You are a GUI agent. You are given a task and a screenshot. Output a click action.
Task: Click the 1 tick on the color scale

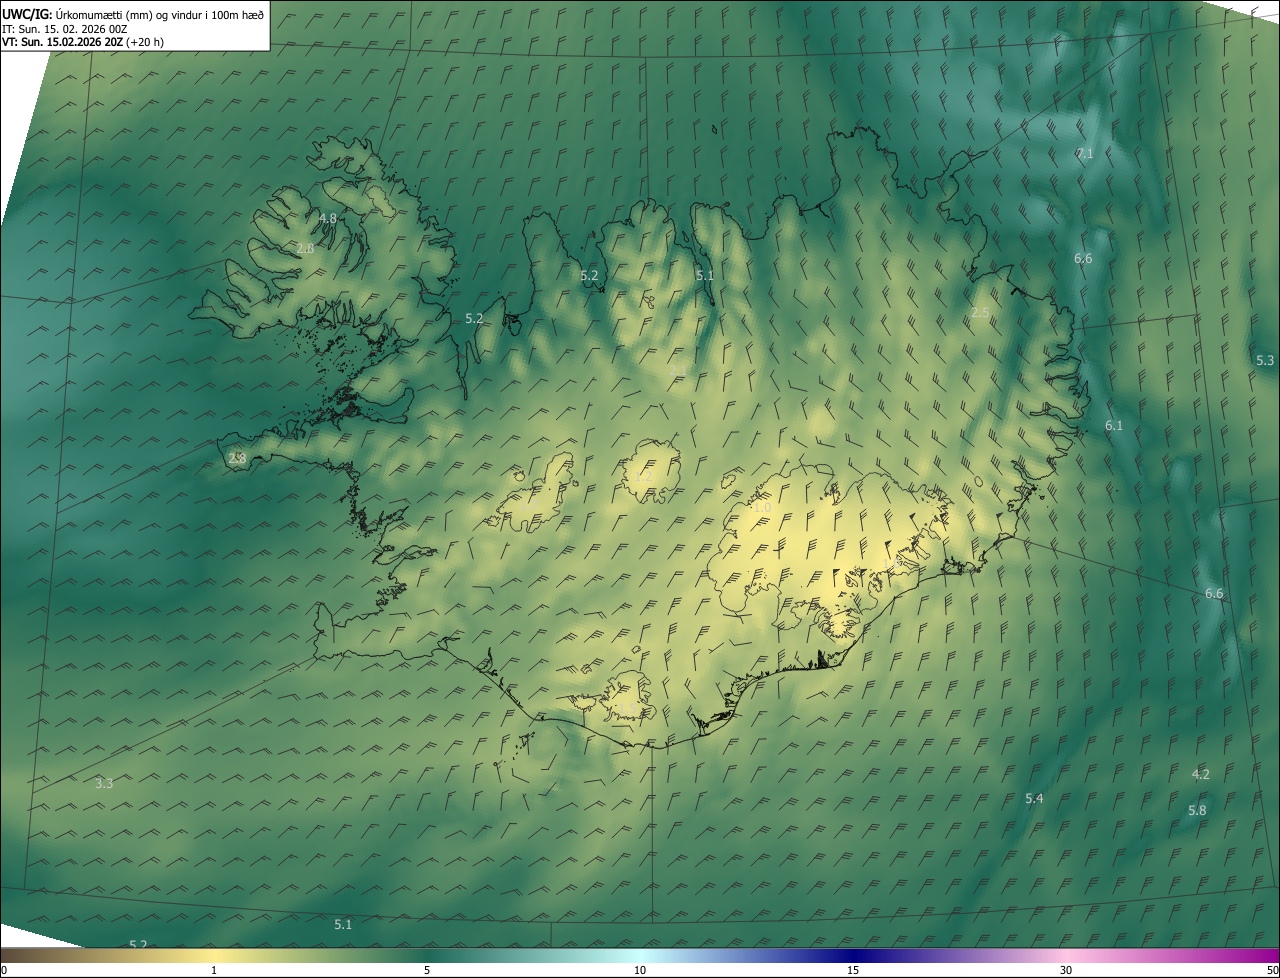click(x=214, y=970)
